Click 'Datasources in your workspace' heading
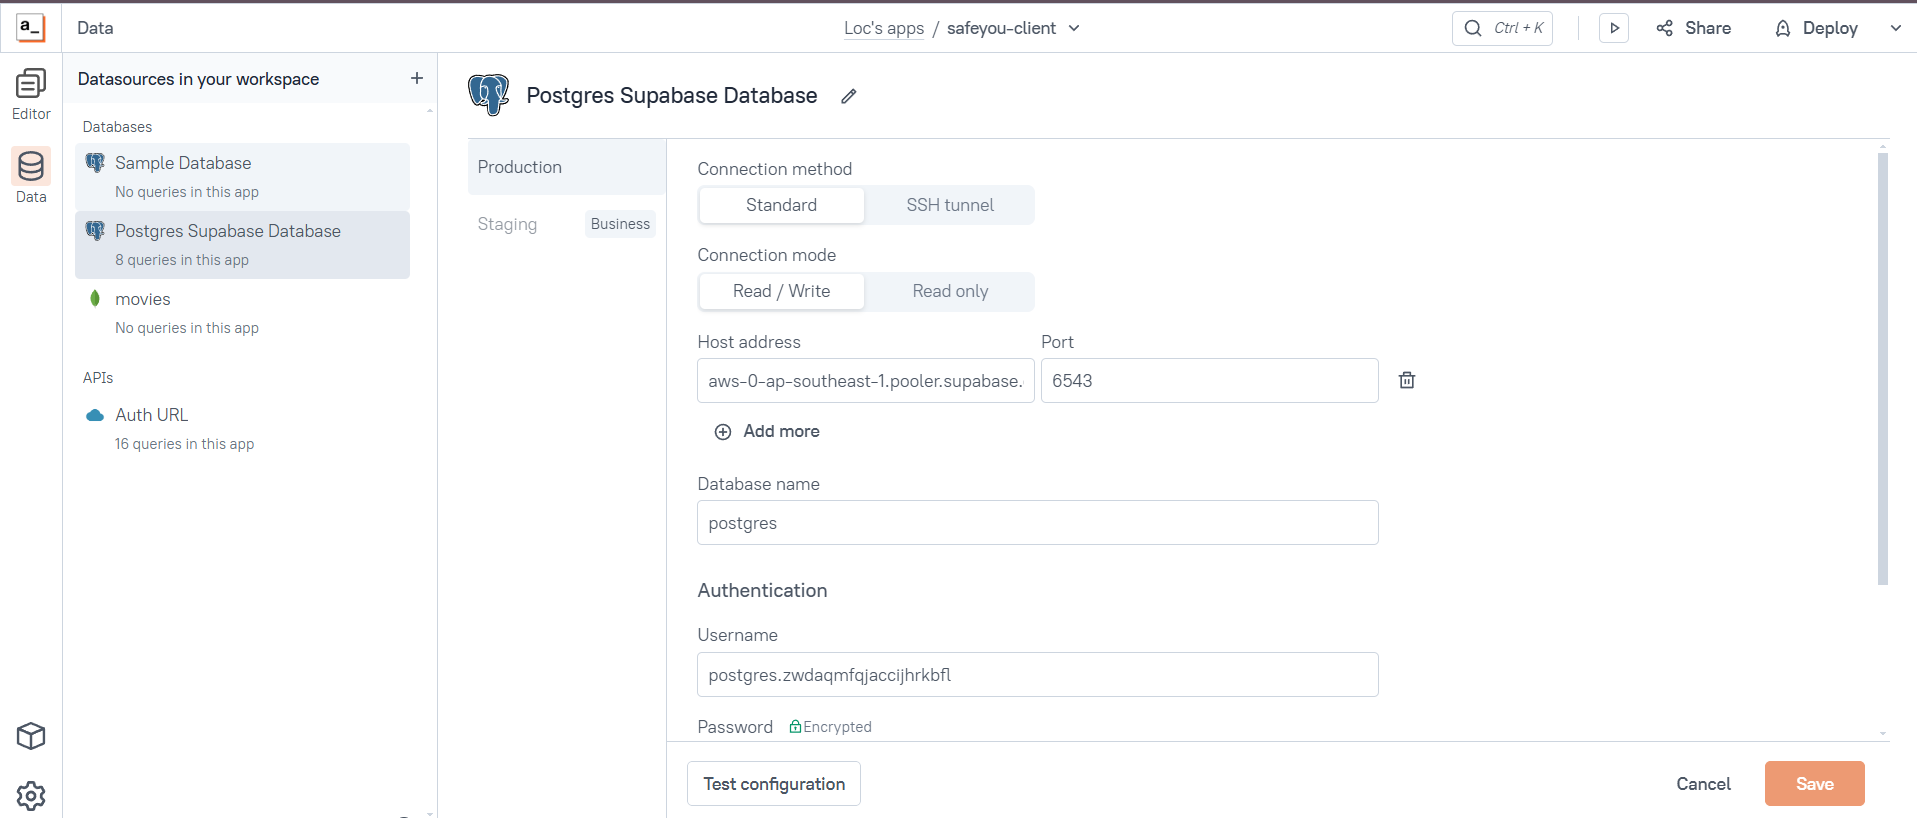Viewport: 1917px width, 818px height. pyautogui.click(x=198, y=79)
